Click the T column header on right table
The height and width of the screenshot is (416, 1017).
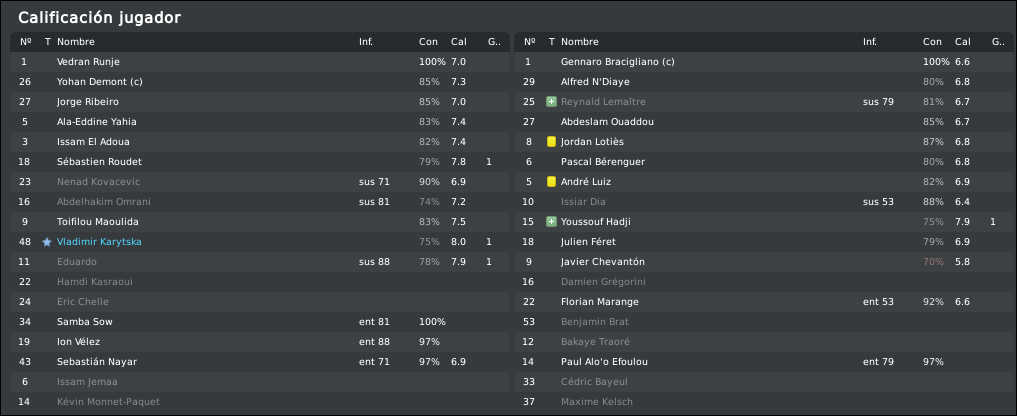click(551, 42)
